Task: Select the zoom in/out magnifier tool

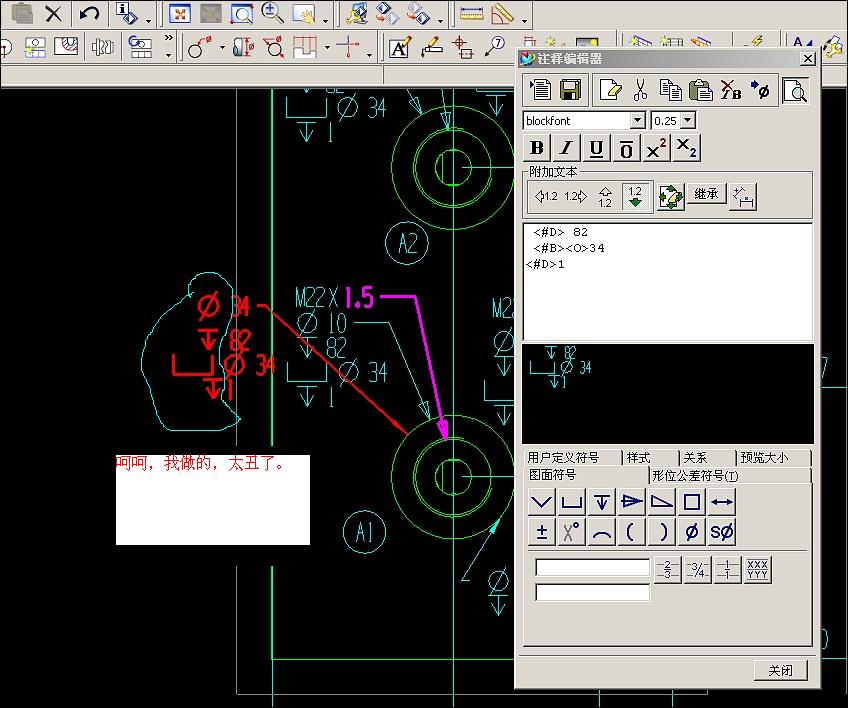Action: point(272,14)
